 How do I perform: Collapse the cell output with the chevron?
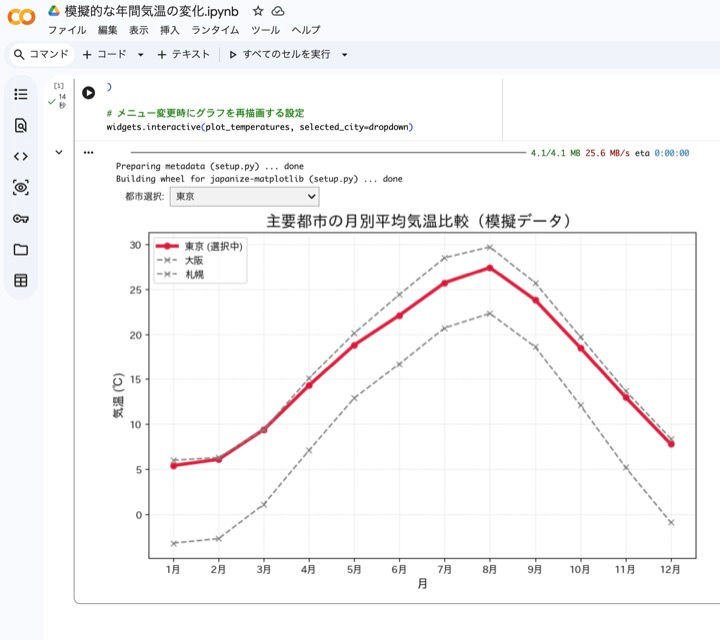59,152
